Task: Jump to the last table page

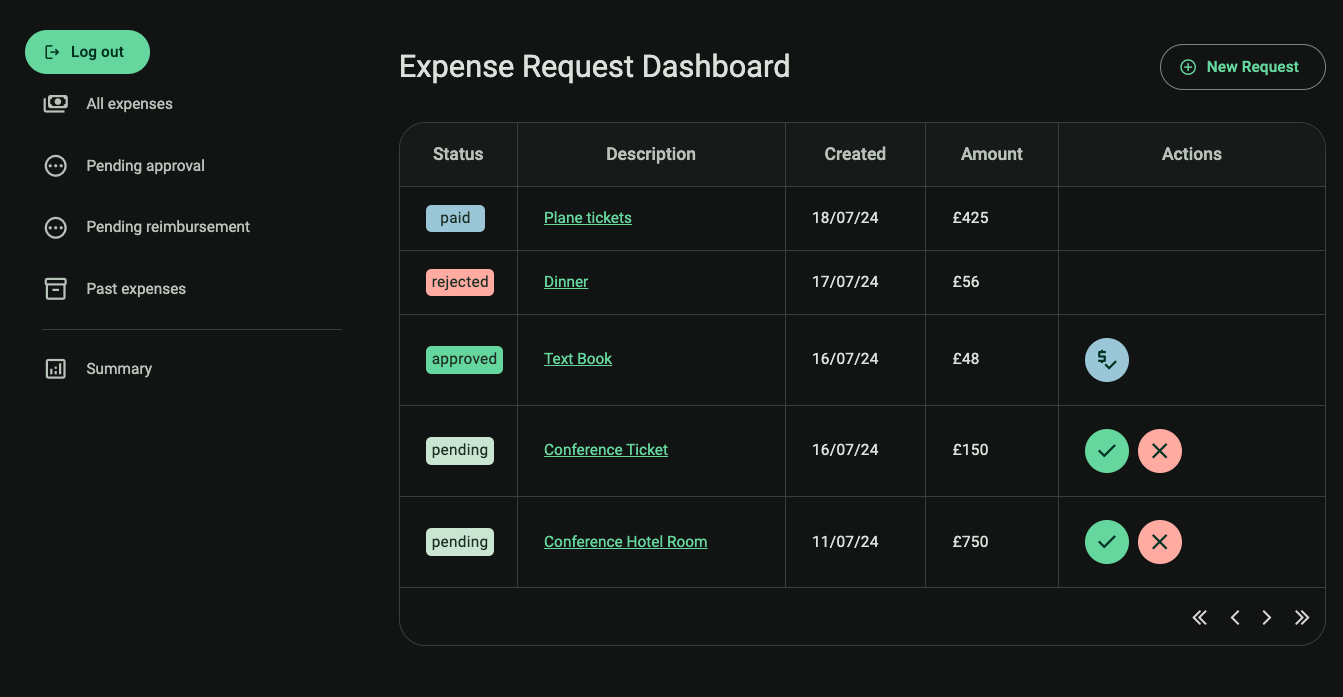Action: pos(1301,618)
